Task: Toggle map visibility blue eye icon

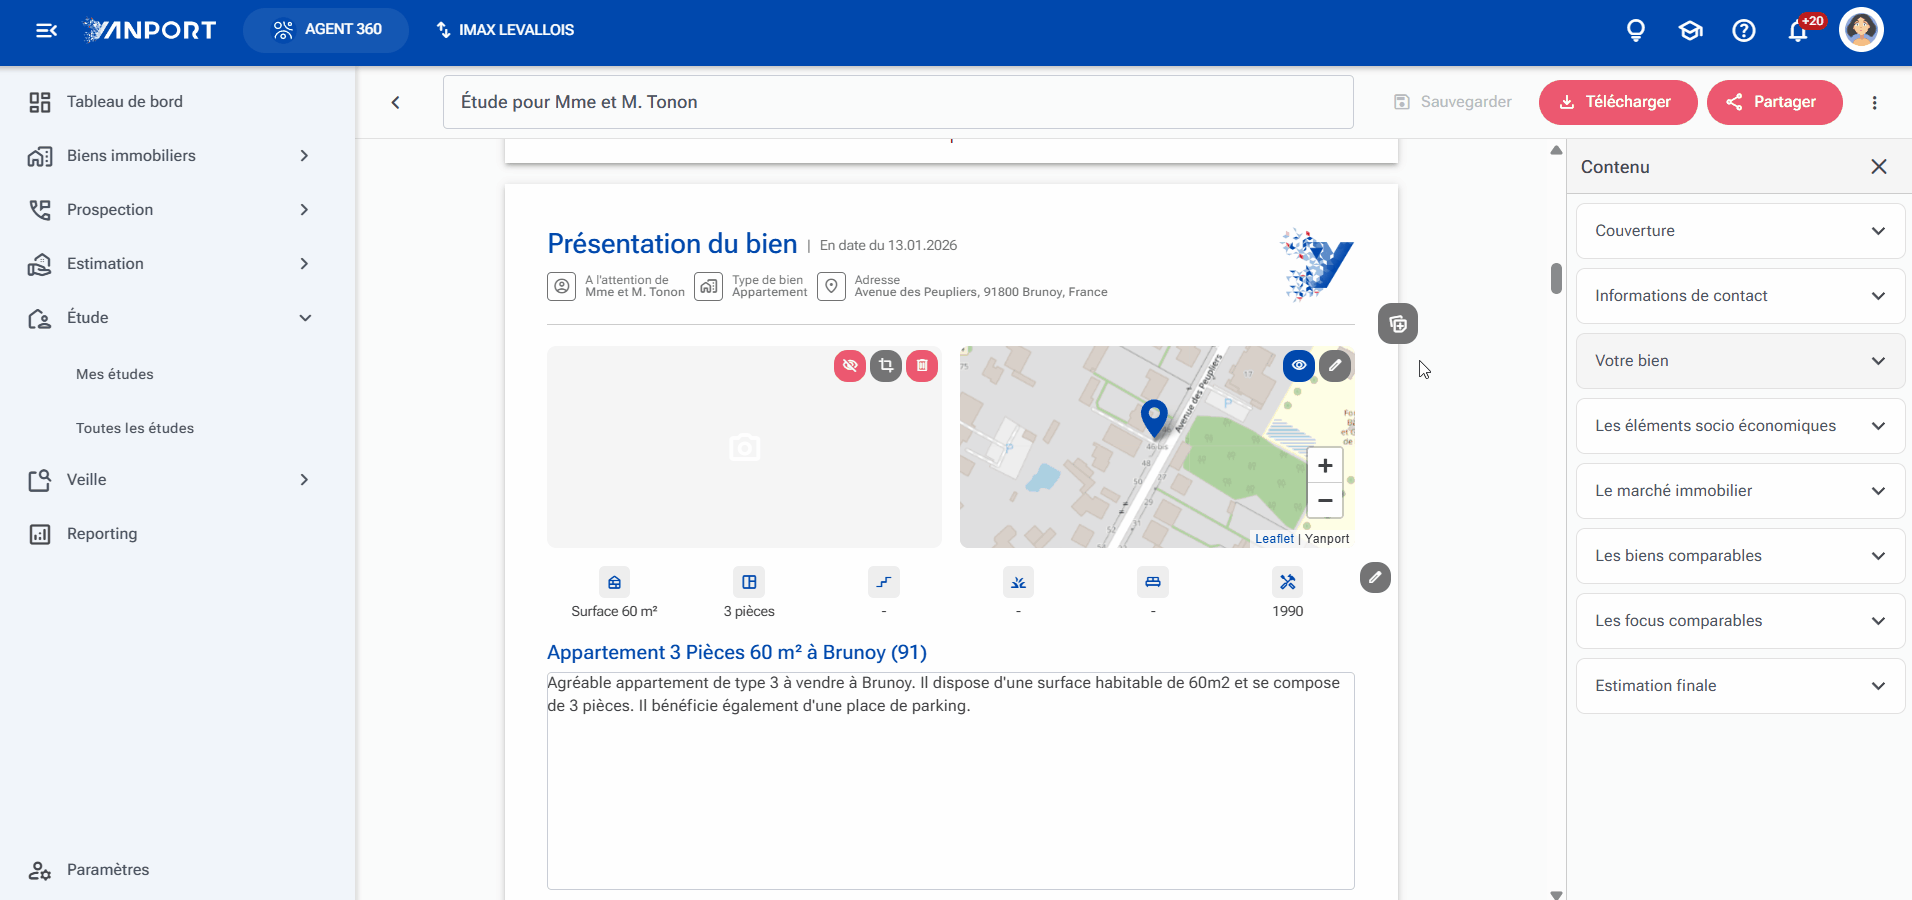Action: click(1299, 366)
